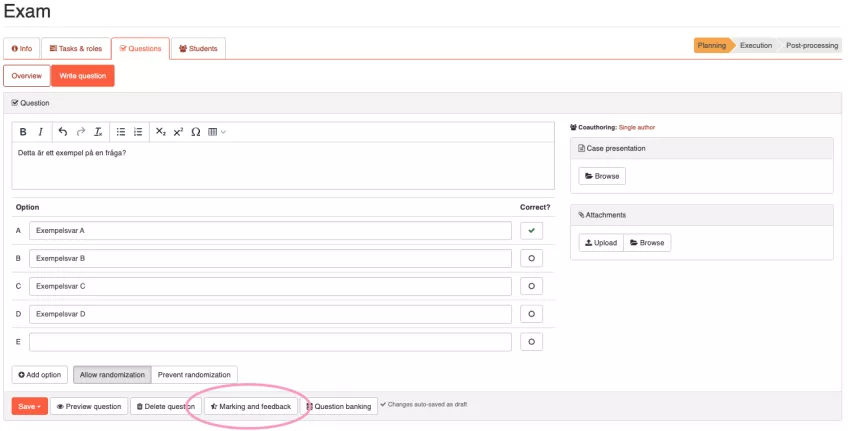
Task: Click into the question text editor area
Action: tap(283, 165)
